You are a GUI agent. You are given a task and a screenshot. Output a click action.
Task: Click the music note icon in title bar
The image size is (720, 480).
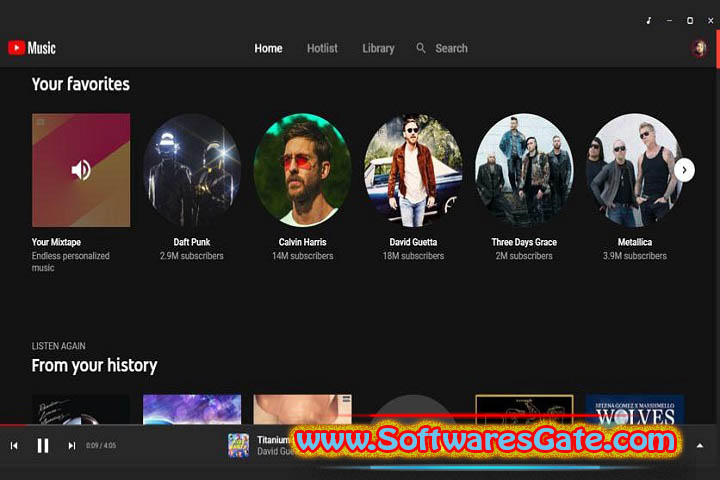point(649,21)
